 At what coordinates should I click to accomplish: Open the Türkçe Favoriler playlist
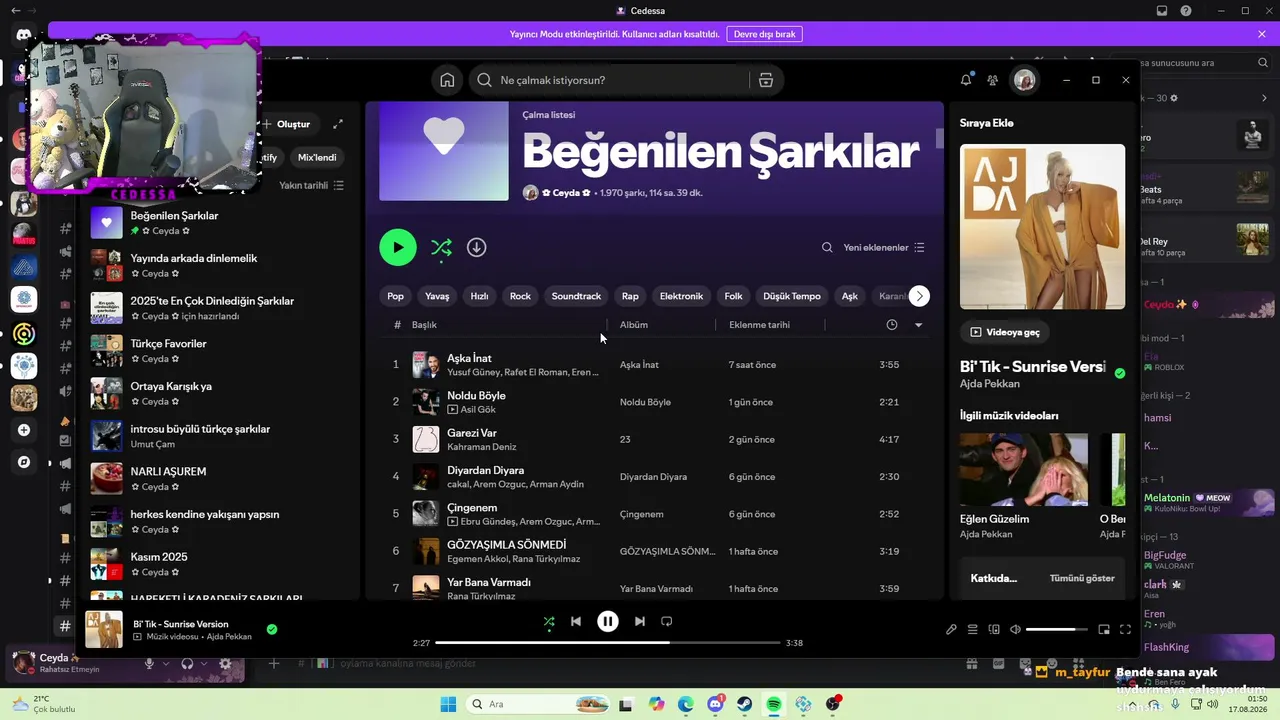(x=220, y=350)
